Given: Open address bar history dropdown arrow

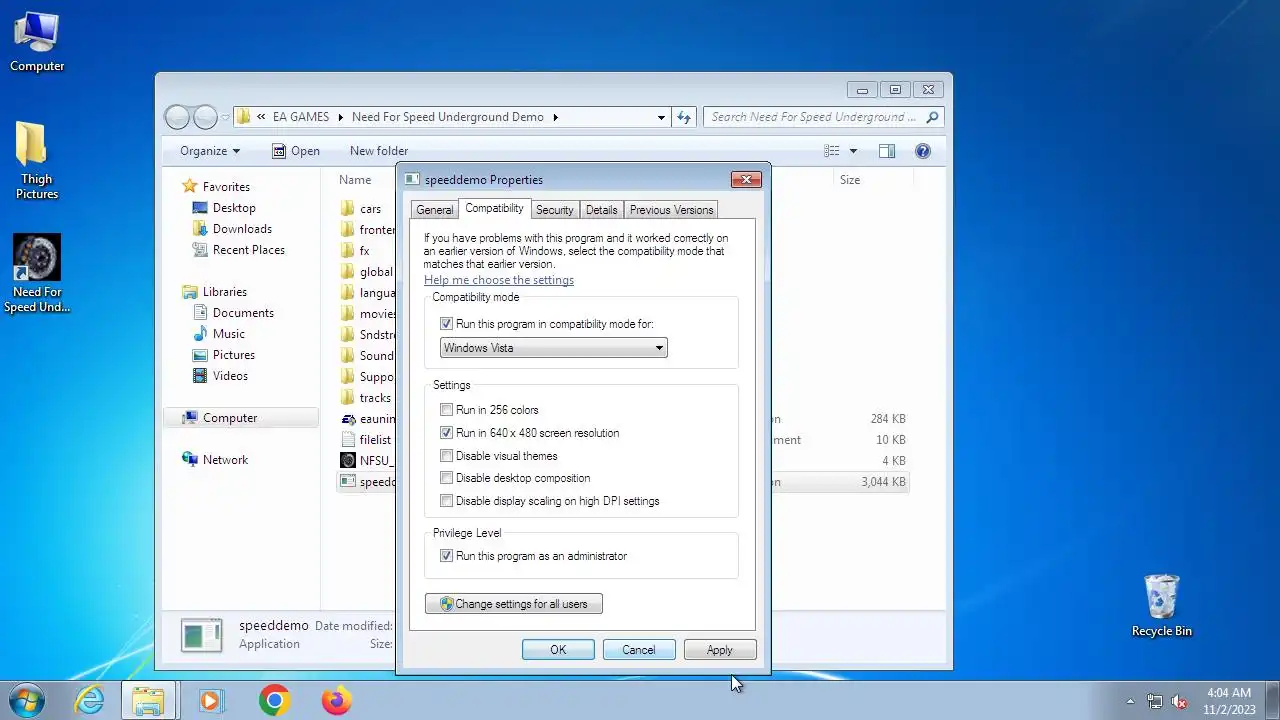Looking at the screenshot, I should click(x=661, y=117).
